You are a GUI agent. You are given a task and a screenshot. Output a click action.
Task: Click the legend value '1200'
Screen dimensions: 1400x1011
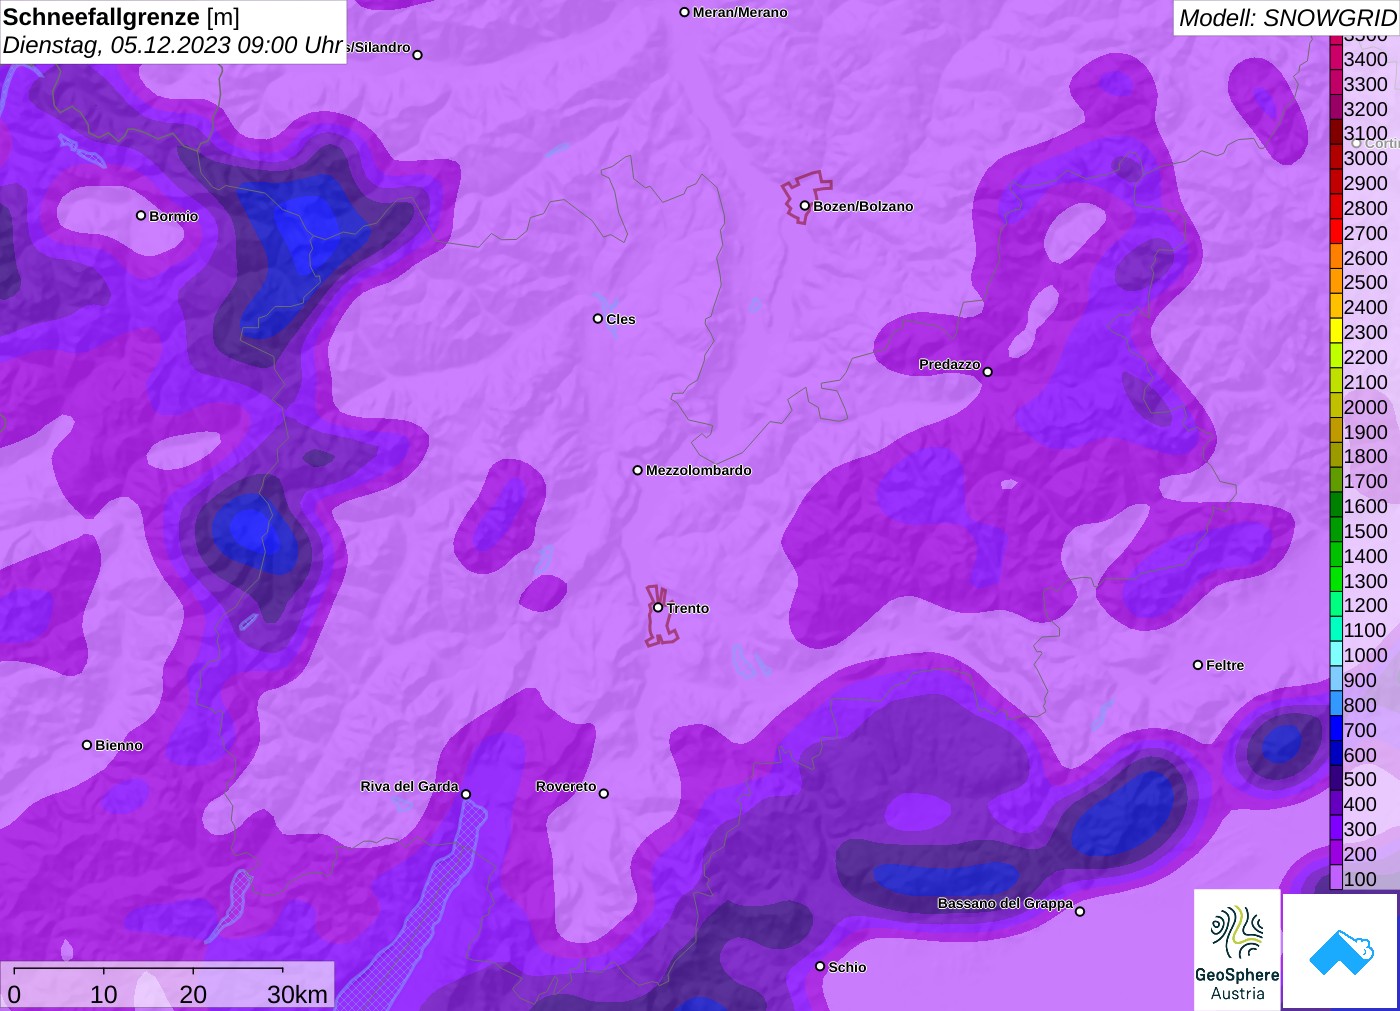click(1366, 605)
